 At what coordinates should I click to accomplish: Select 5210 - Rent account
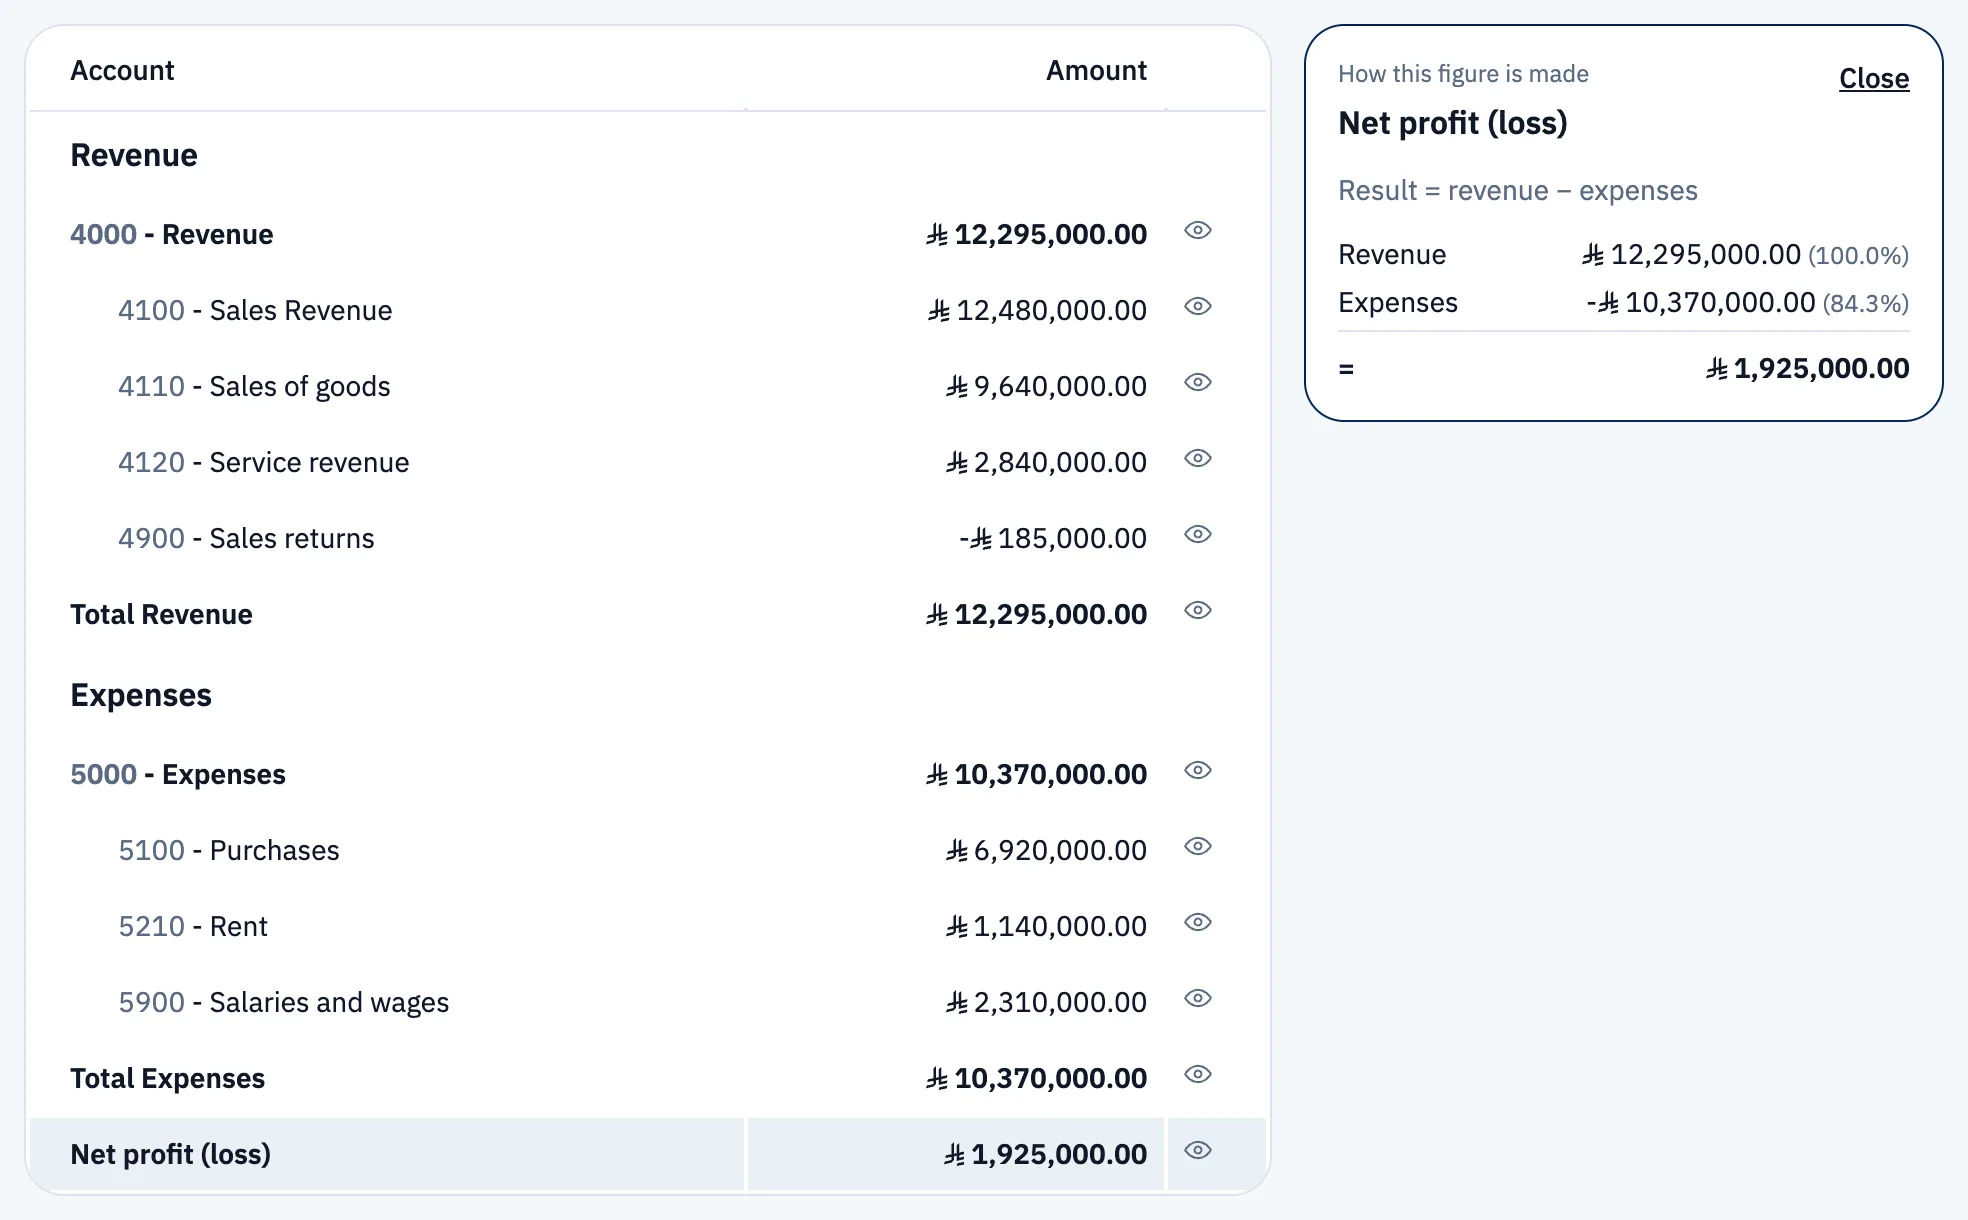[193, 927]
